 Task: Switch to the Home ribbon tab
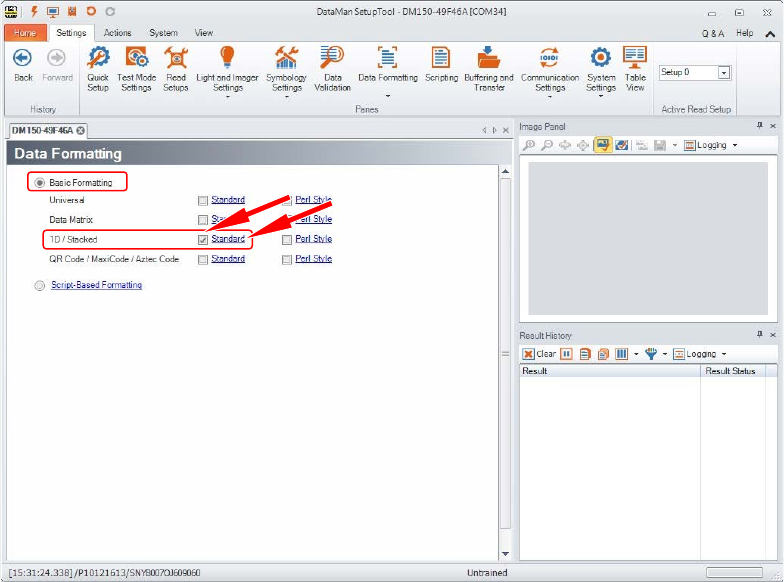(x=25, y=33)
